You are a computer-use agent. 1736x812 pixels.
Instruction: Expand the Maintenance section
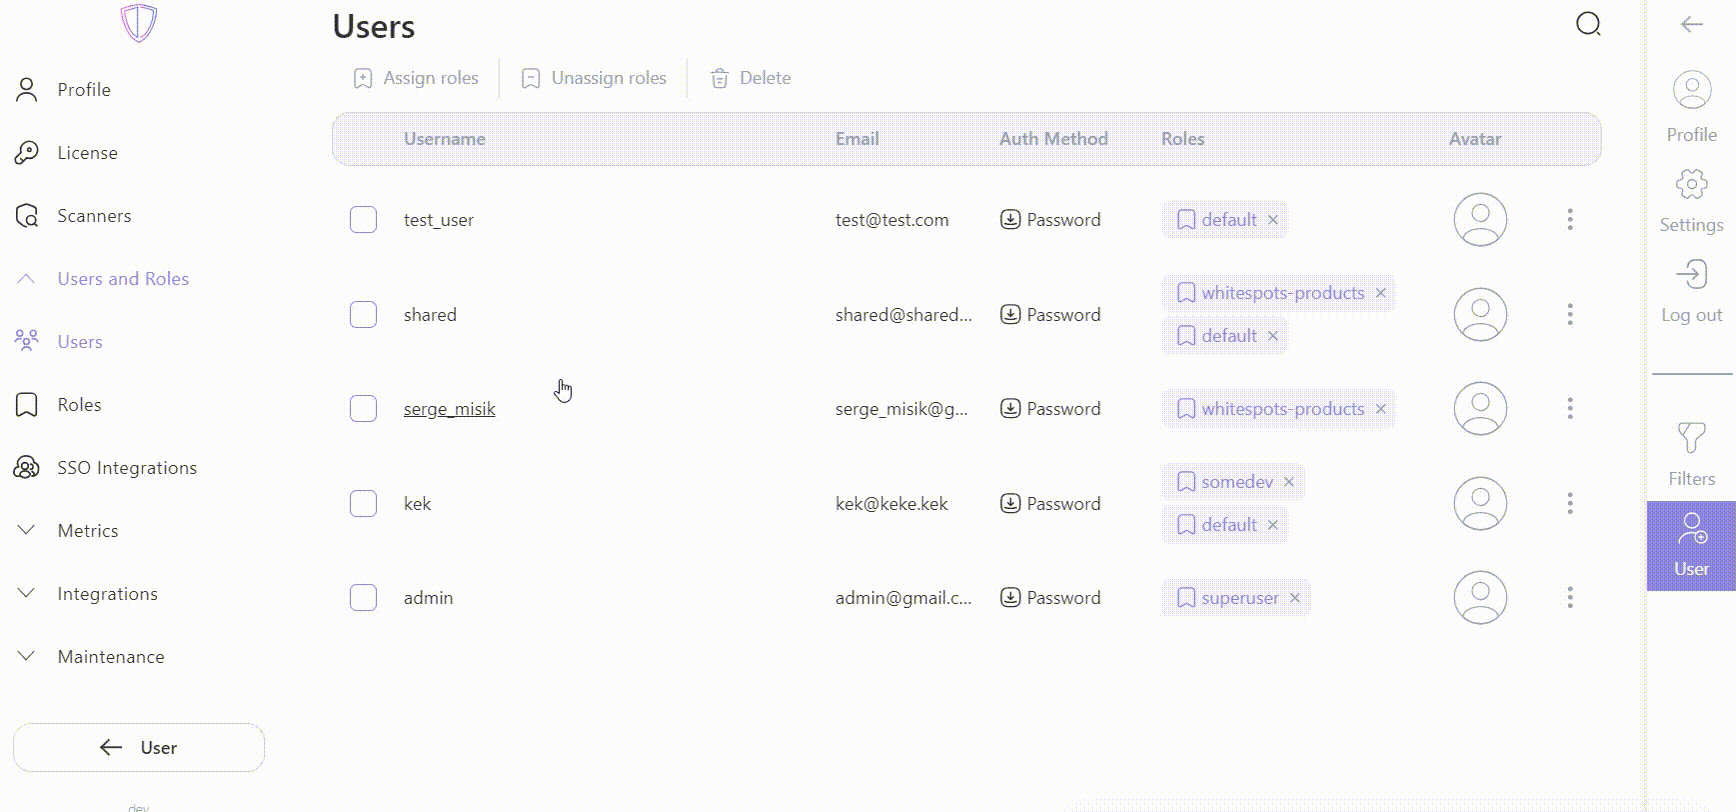tap(27, 657)
